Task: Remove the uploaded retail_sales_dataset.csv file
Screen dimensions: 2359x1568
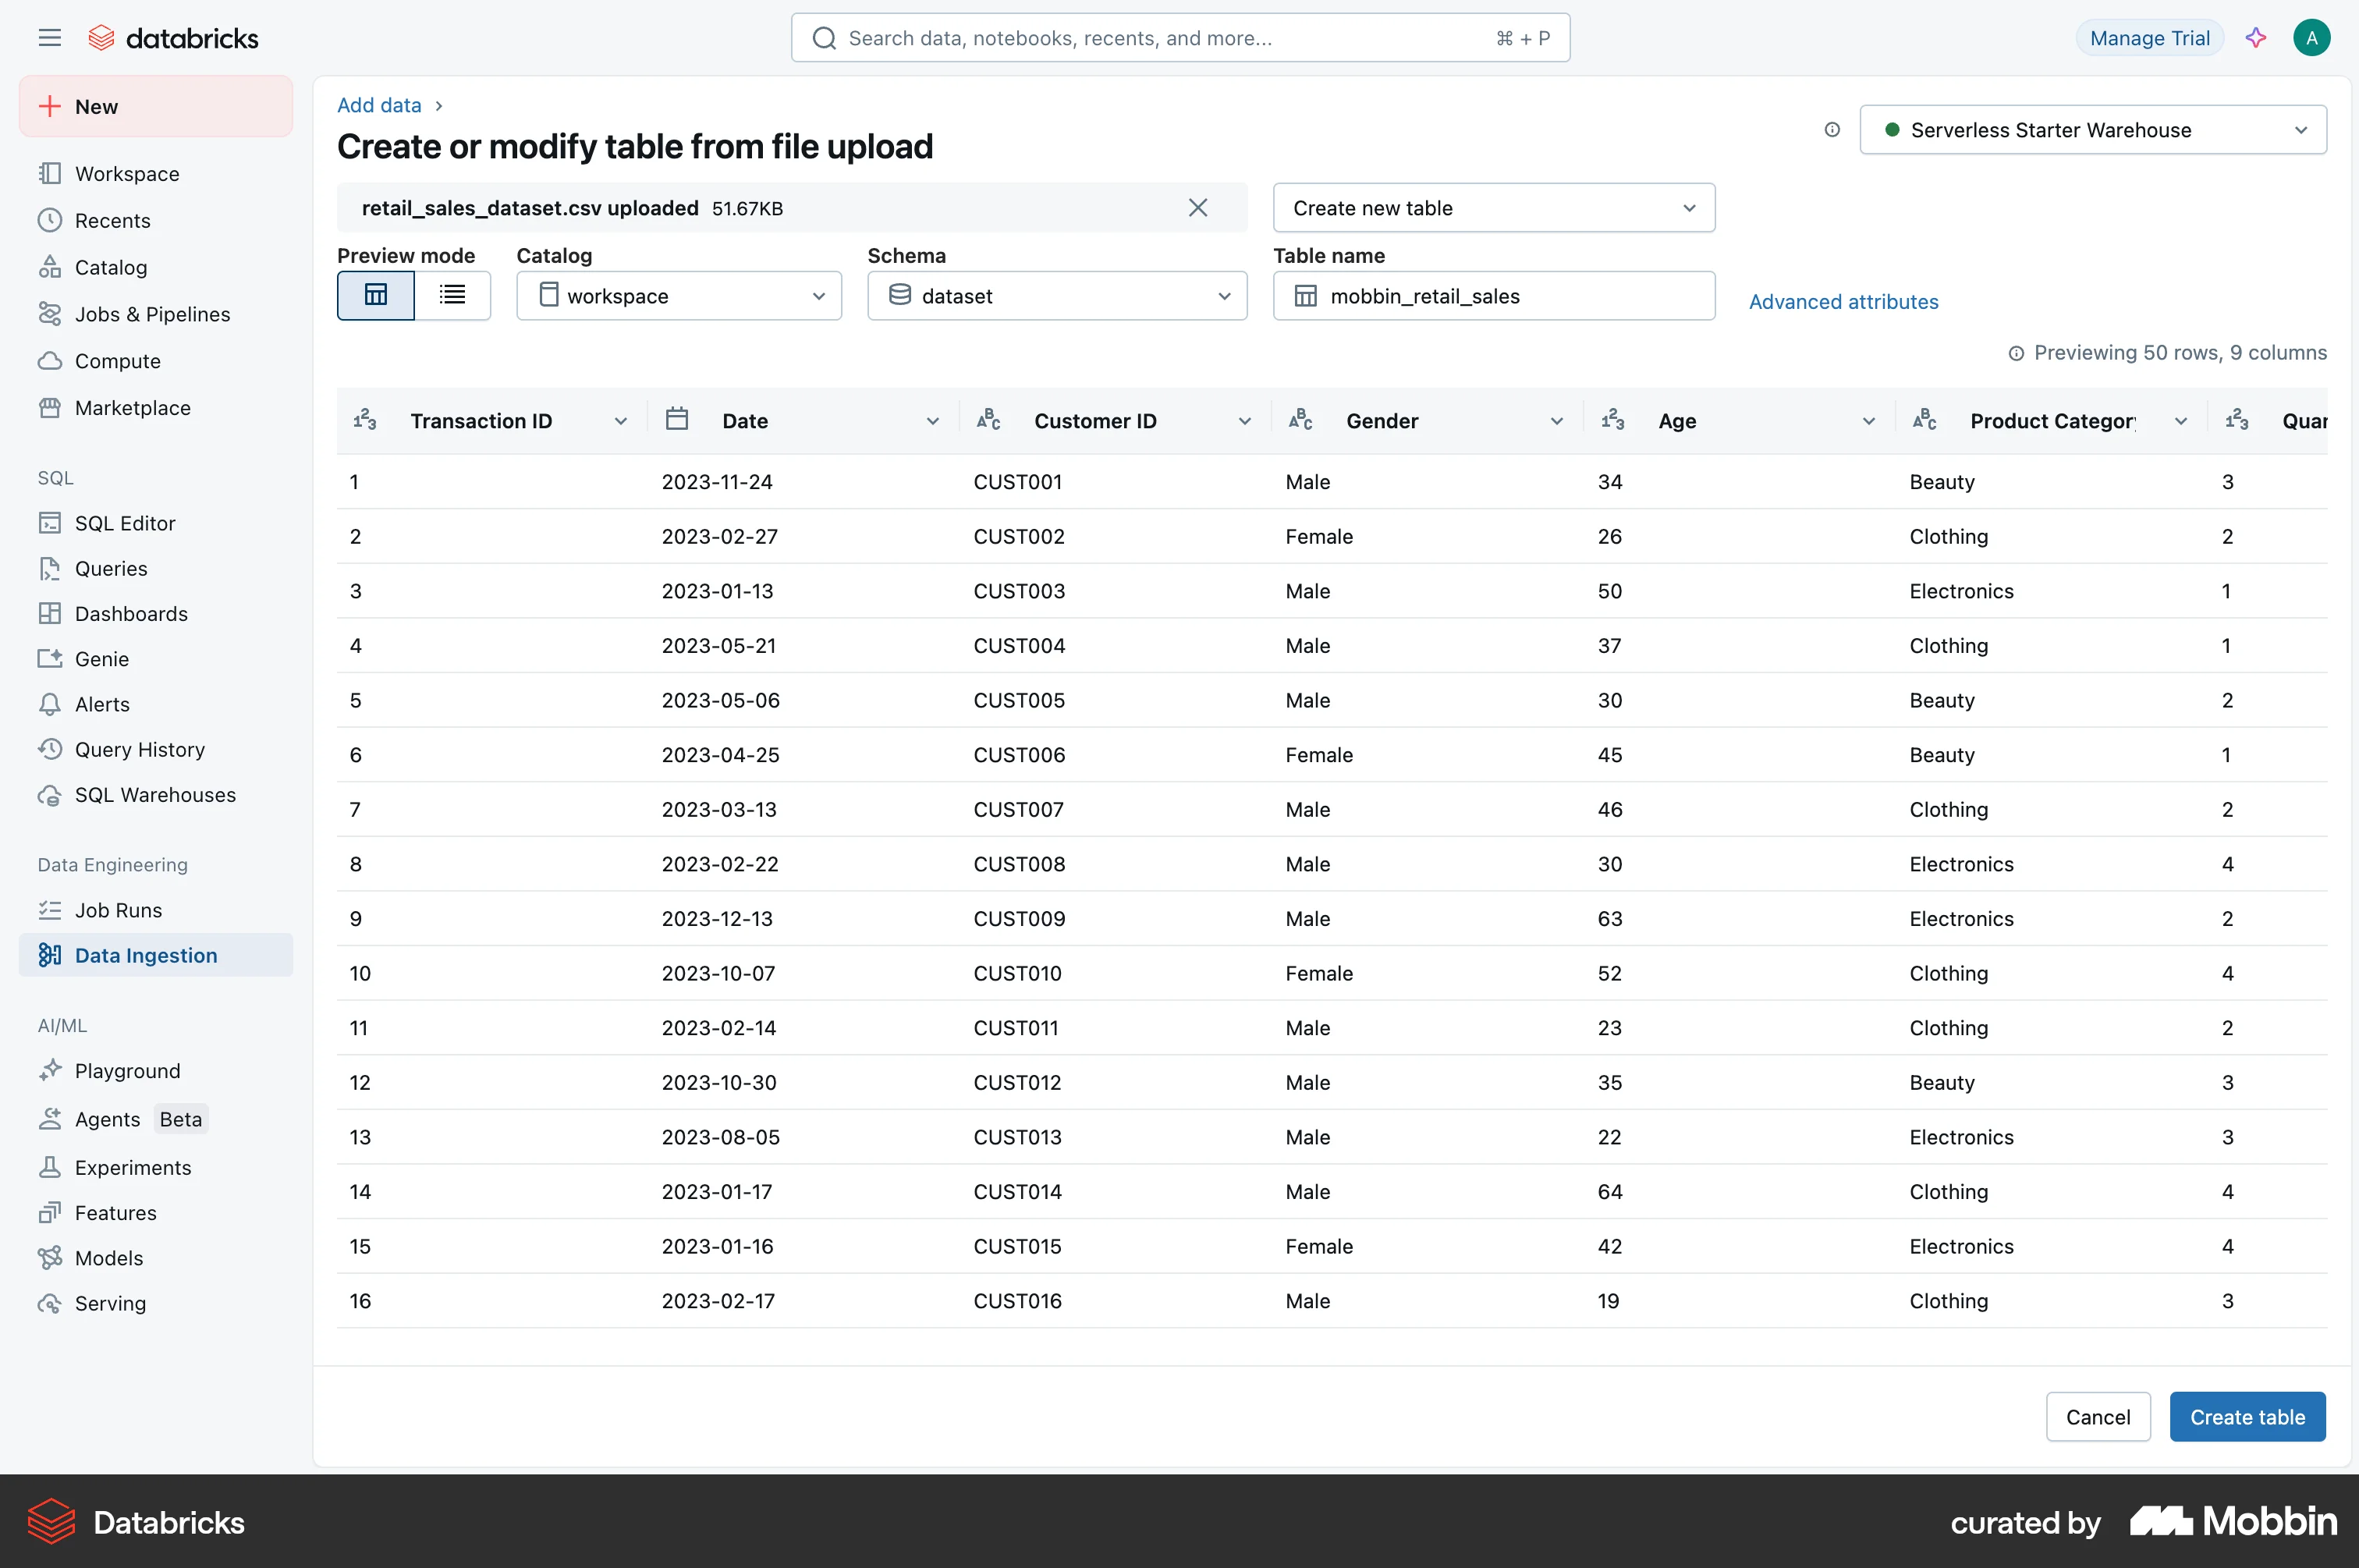Action: (1198, 208)
